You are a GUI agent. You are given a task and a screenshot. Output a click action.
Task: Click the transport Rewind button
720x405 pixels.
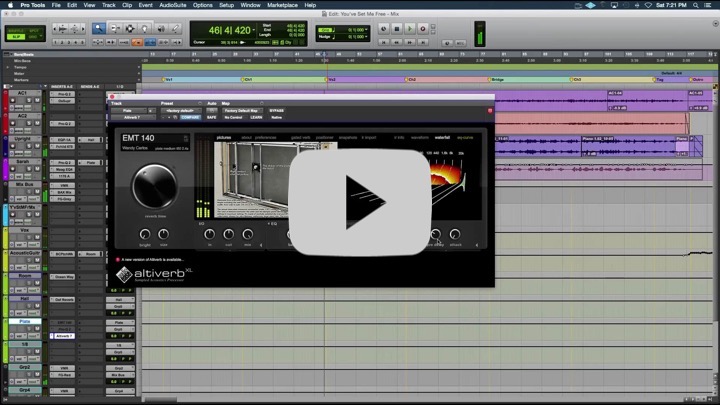click(x=397, y=42)
